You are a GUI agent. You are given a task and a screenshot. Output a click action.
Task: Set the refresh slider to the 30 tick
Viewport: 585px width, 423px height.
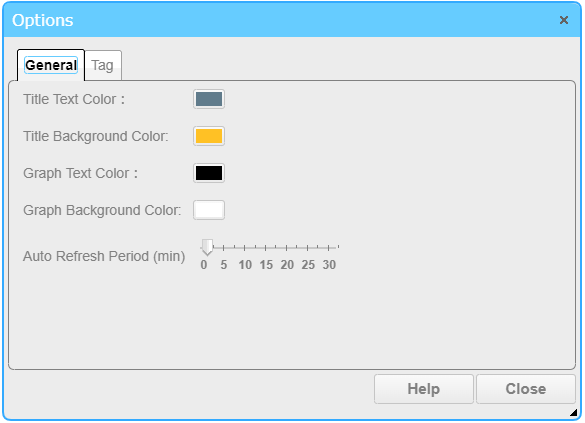click(329, 248)
